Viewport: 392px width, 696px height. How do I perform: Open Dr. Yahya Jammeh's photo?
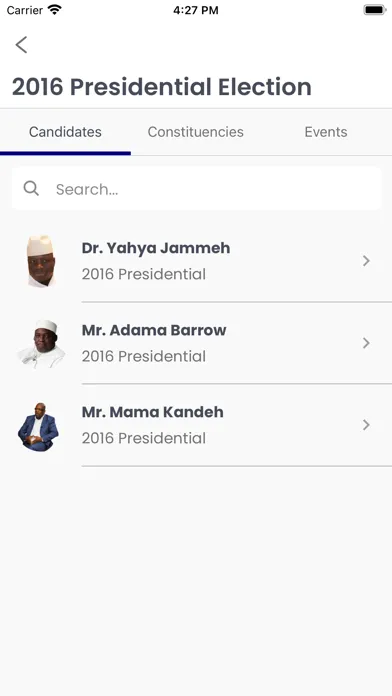(41, 261)
